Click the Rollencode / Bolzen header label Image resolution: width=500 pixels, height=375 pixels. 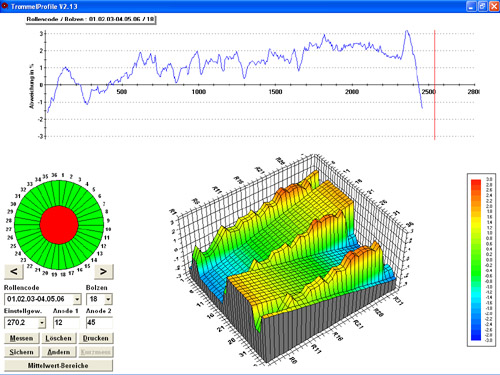(90, 19)
